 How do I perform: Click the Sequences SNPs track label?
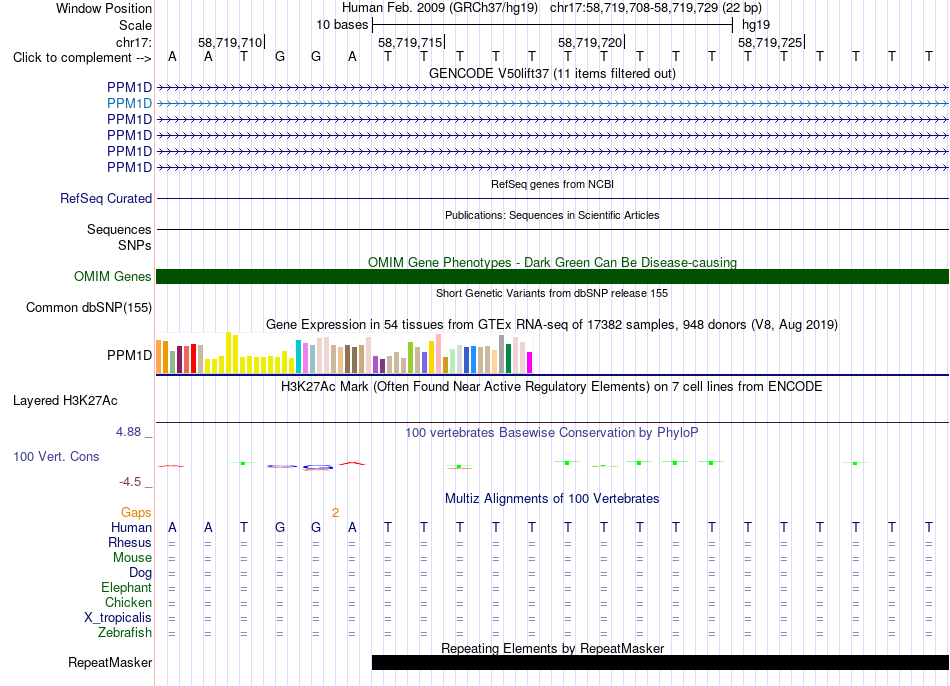(x=119, y=238)
